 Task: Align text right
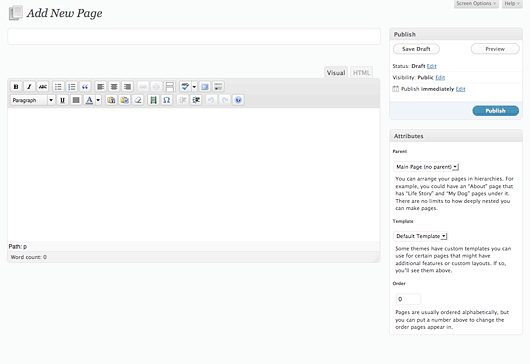127,87
